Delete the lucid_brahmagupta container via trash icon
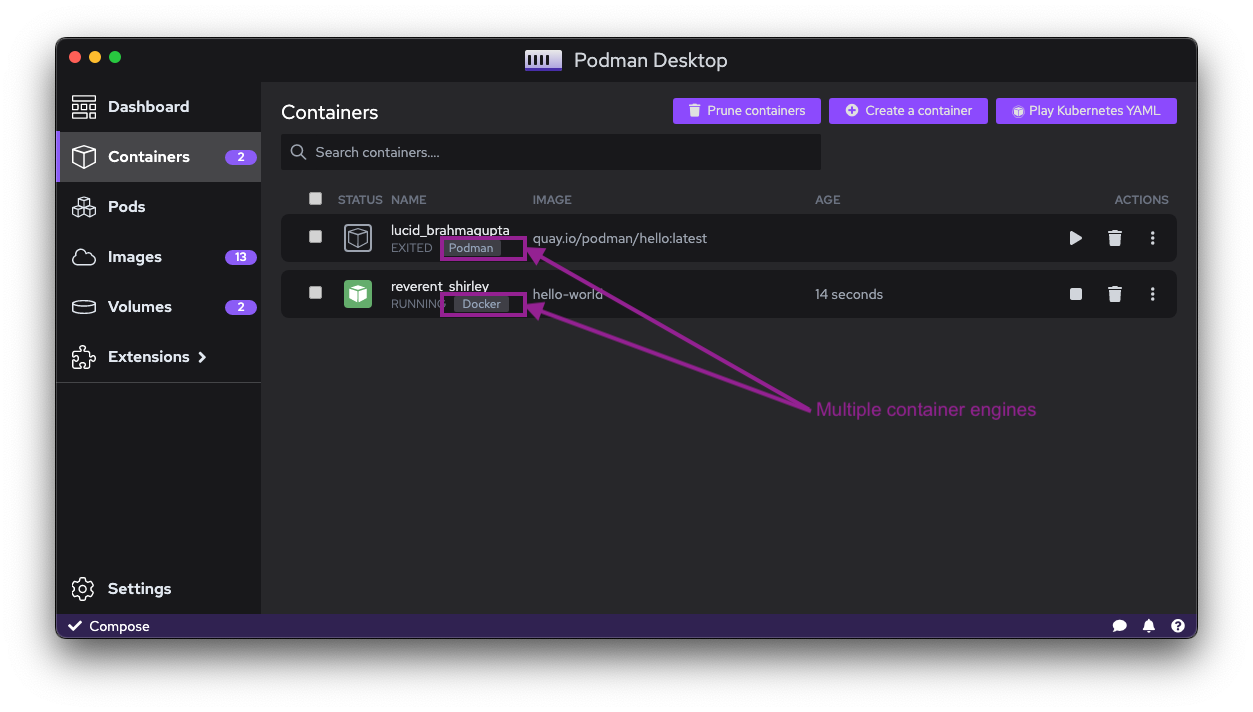 coord(1115,238)
